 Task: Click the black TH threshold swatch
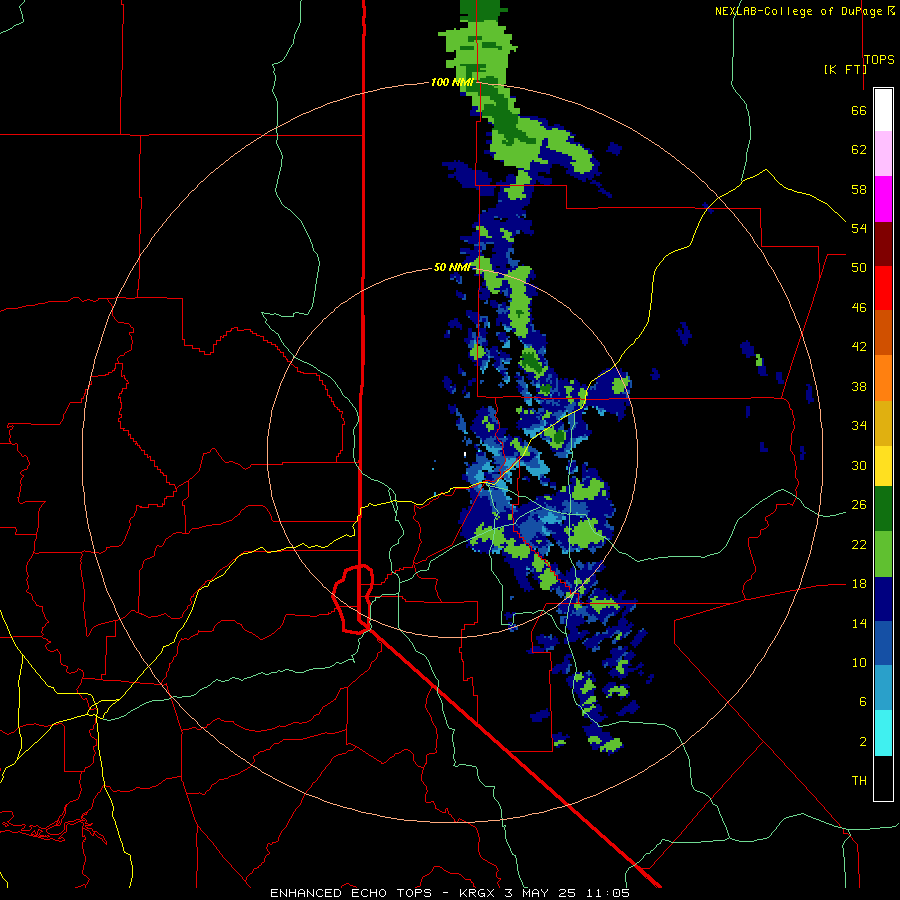coord(883,778)
